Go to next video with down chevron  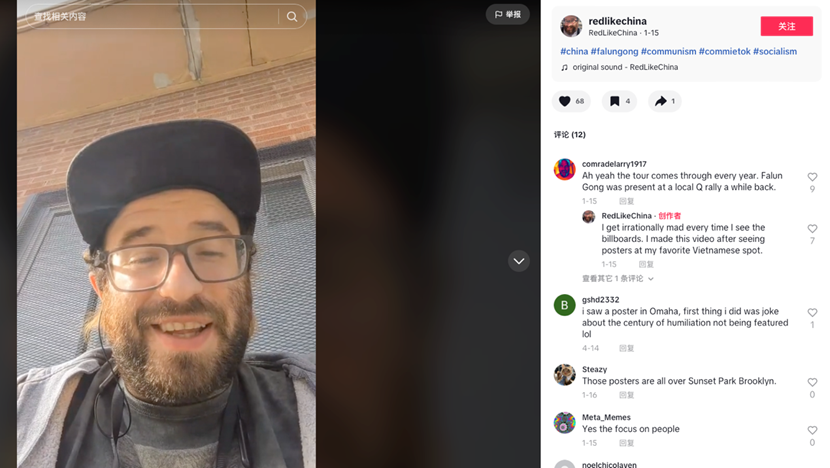[519, 261]
